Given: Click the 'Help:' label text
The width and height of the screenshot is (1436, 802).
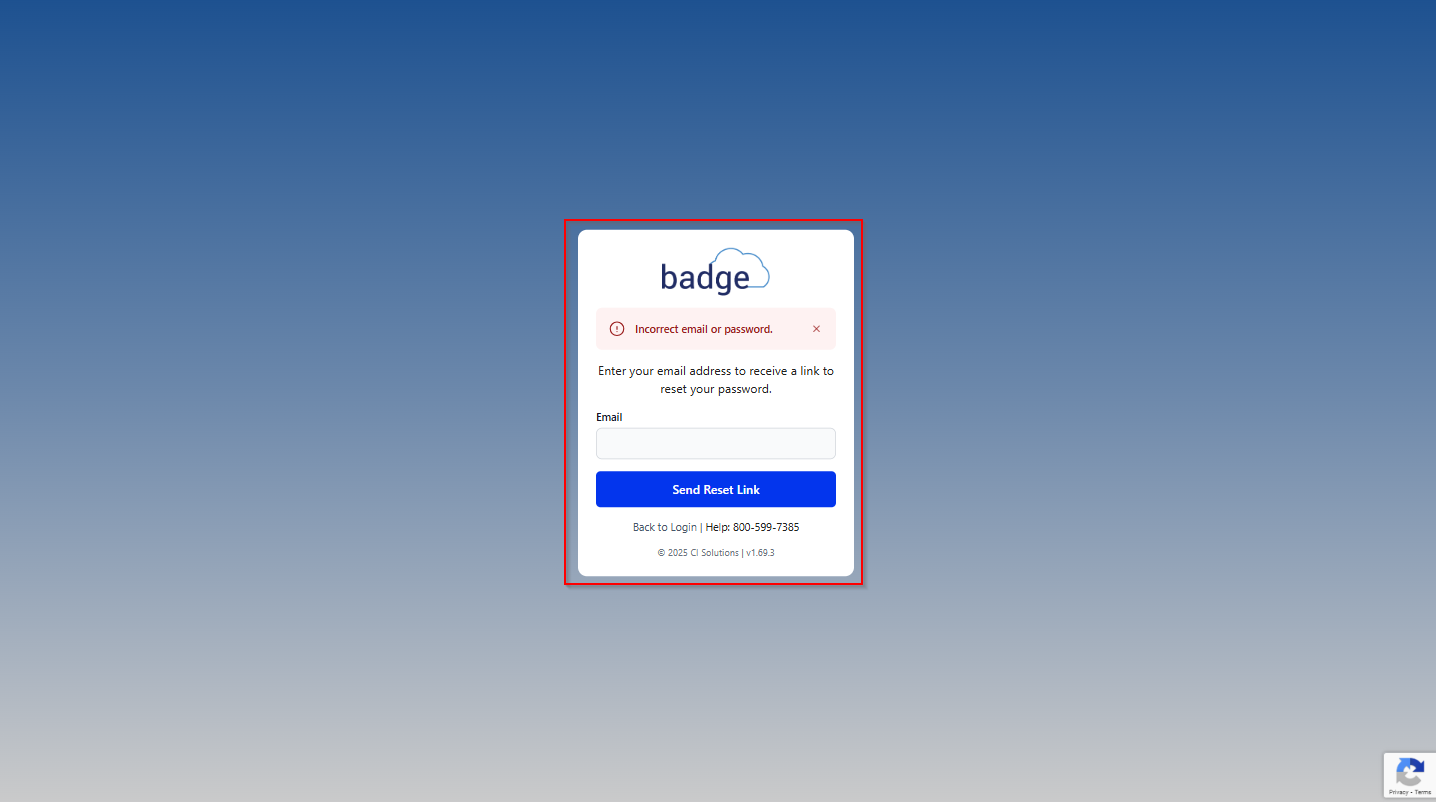Looking at the screenshot, I should (718, 527).
